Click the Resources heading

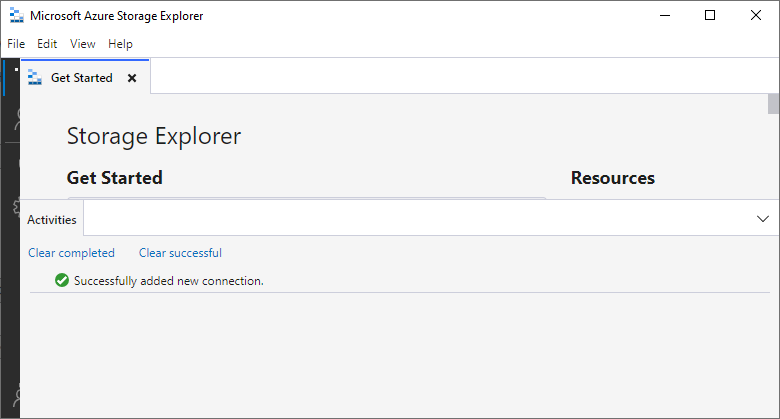612,178
